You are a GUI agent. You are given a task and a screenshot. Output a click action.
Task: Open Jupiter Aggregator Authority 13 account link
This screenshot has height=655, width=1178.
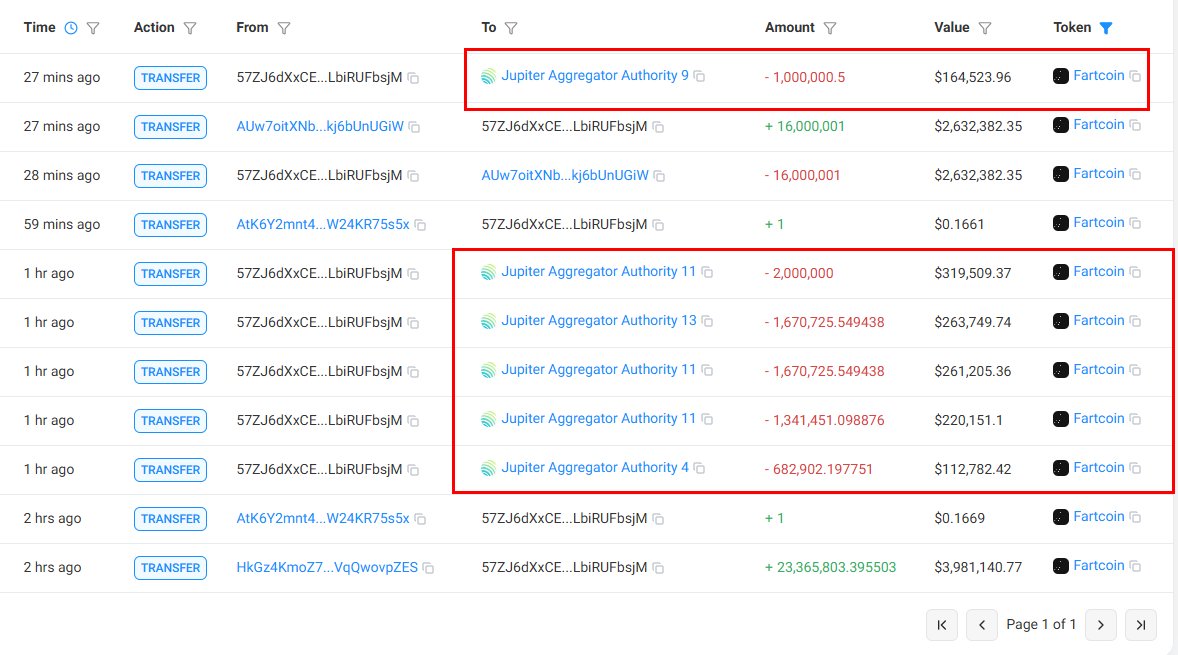599,320
